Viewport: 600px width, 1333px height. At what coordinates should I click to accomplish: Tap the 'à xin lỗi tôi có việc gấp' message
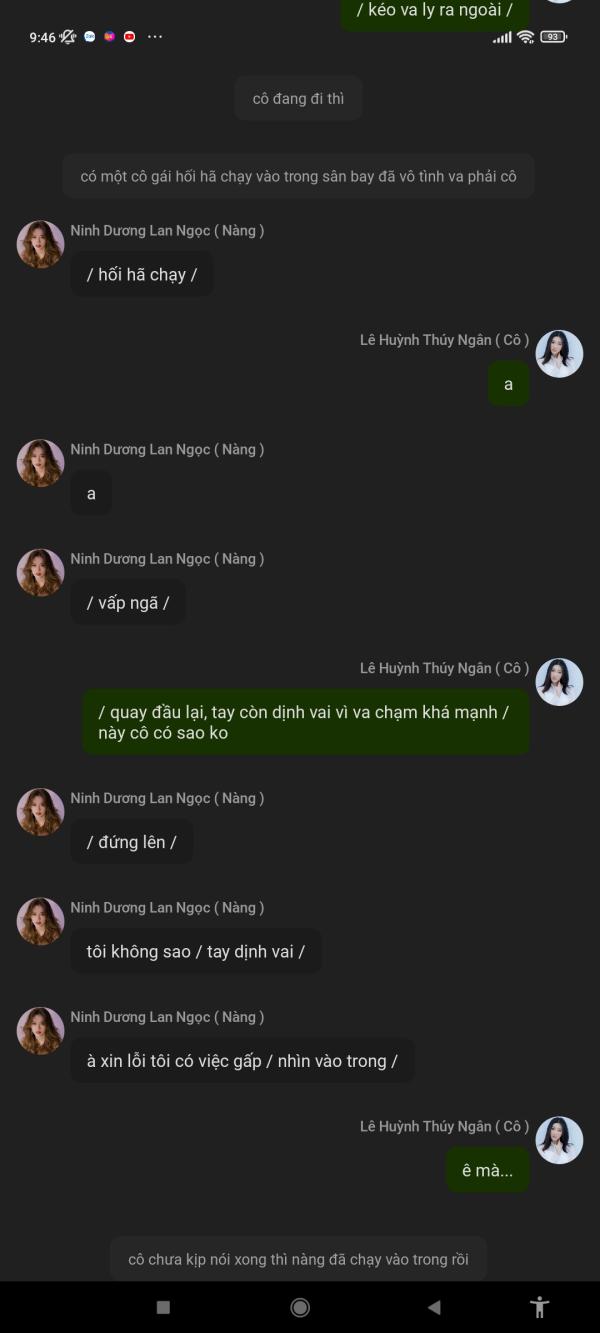pos(242,1061)
